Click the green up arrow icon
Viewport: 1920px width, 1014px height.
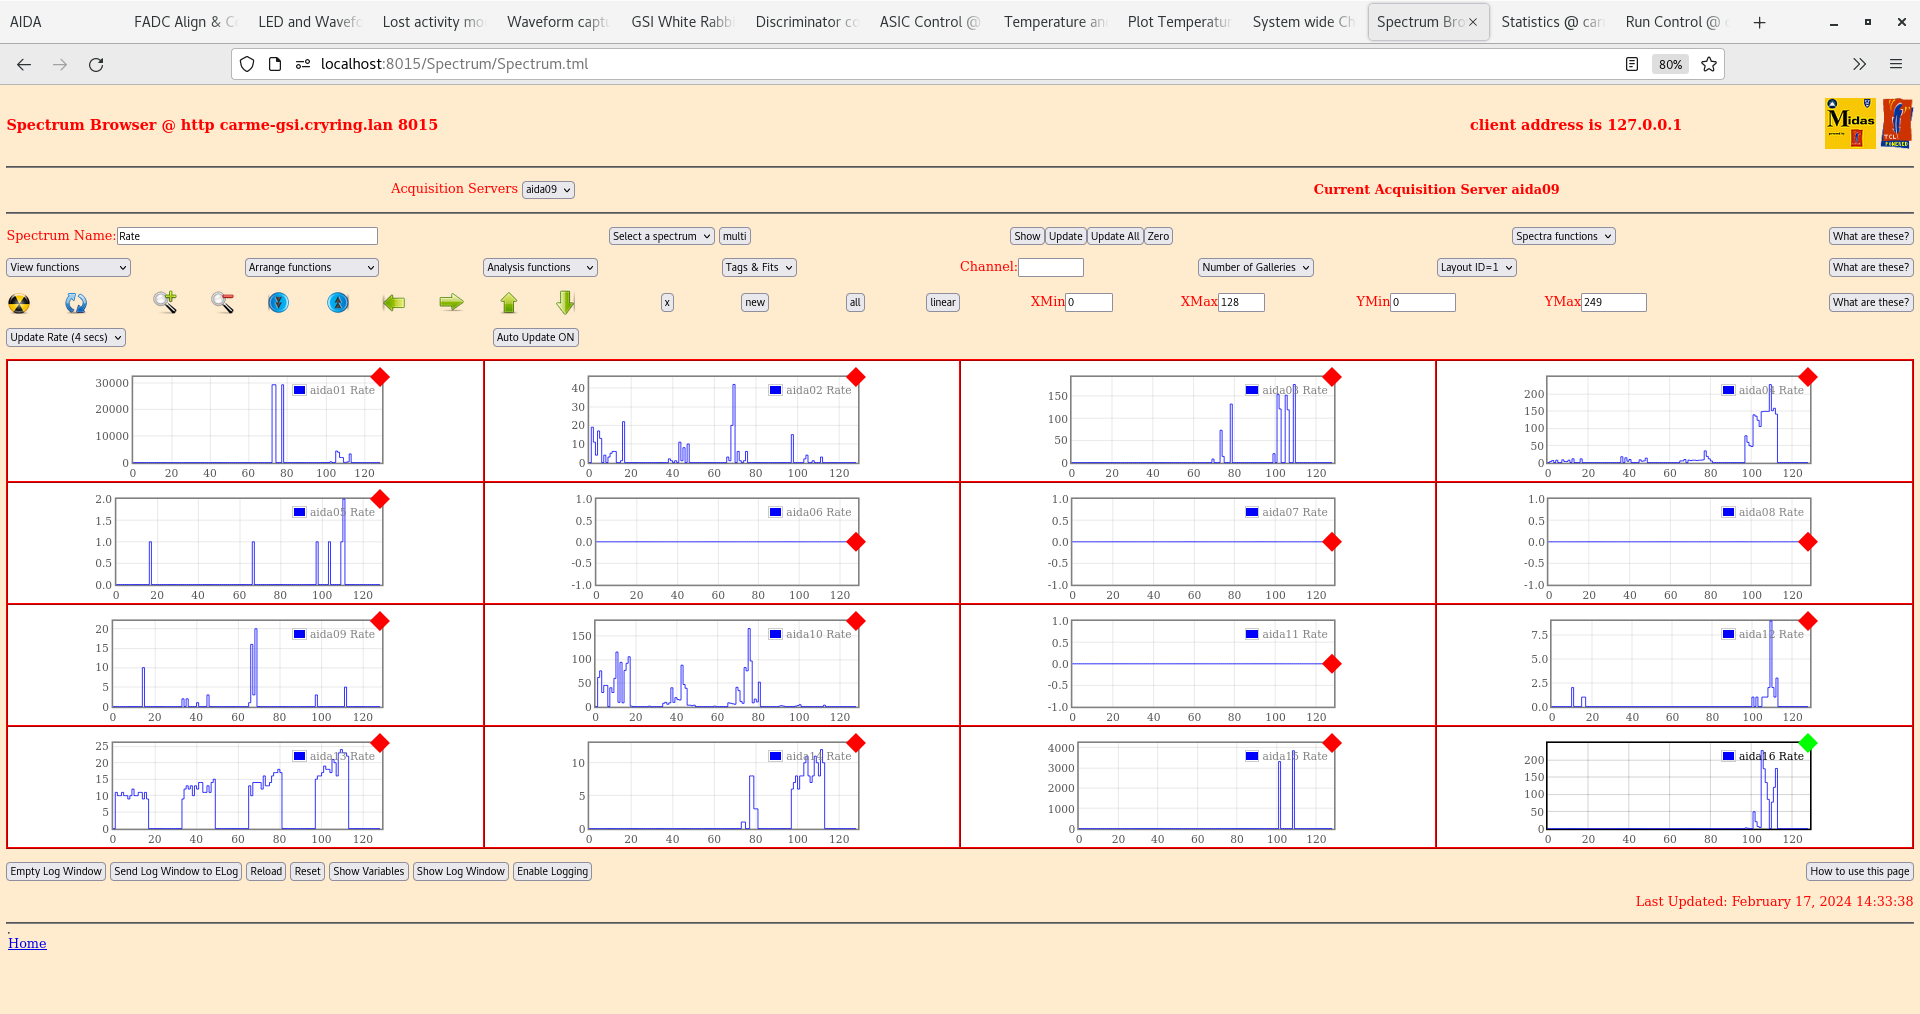tap(509, 302)
